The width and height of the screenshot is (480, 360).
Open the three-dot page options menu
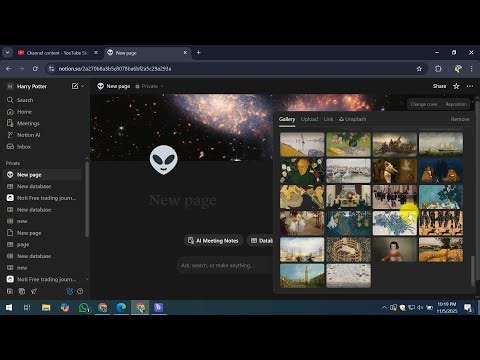tap(470, 86)
